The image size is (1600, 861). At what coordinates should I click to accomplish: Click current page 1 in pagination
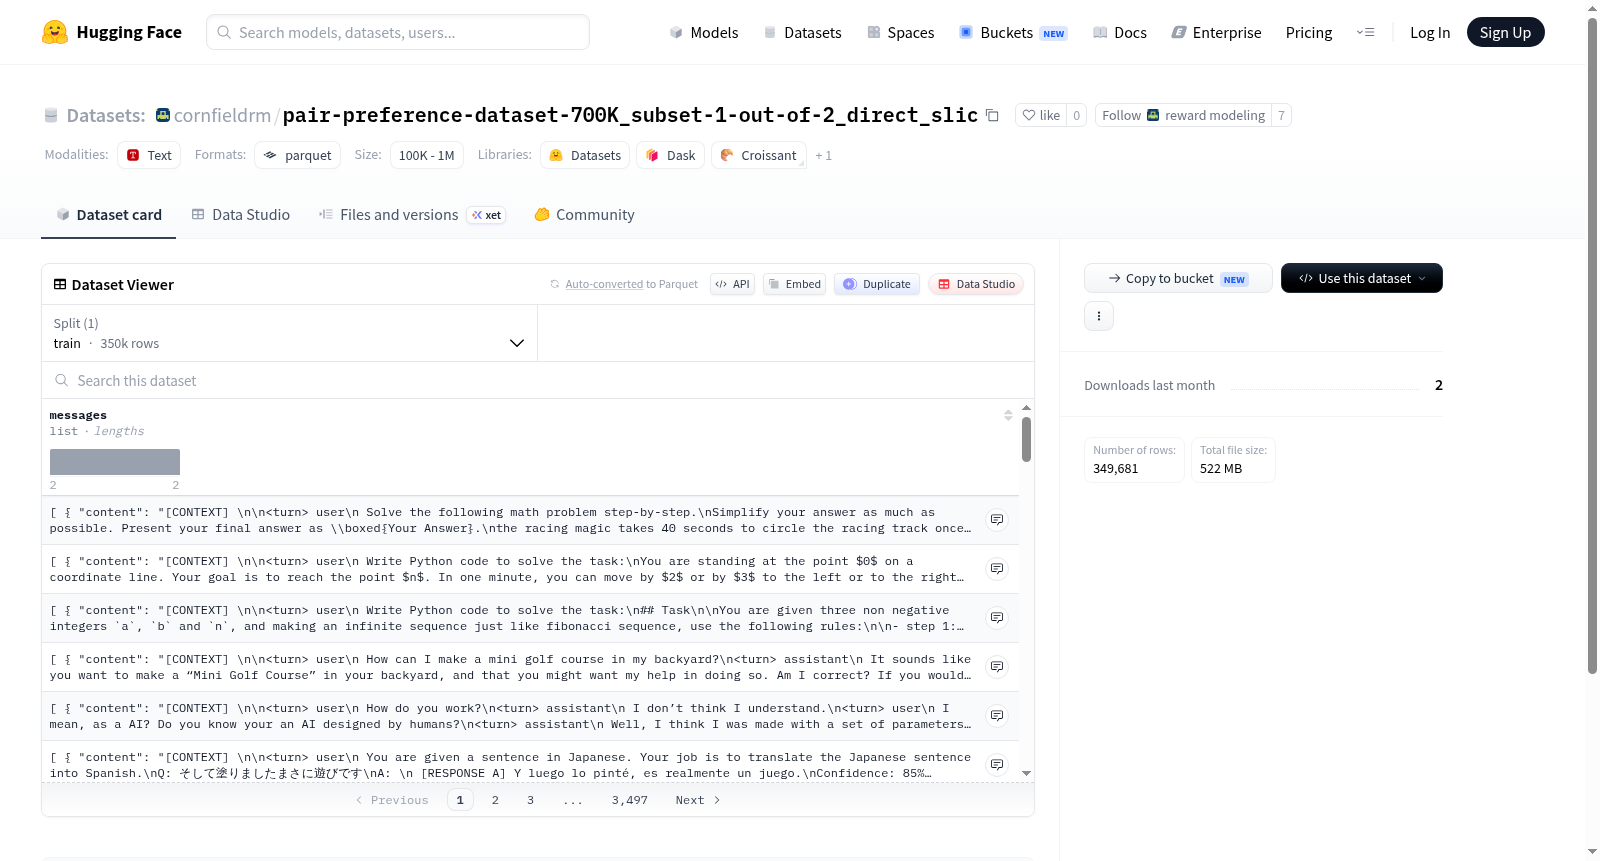(x=460, y=800)
